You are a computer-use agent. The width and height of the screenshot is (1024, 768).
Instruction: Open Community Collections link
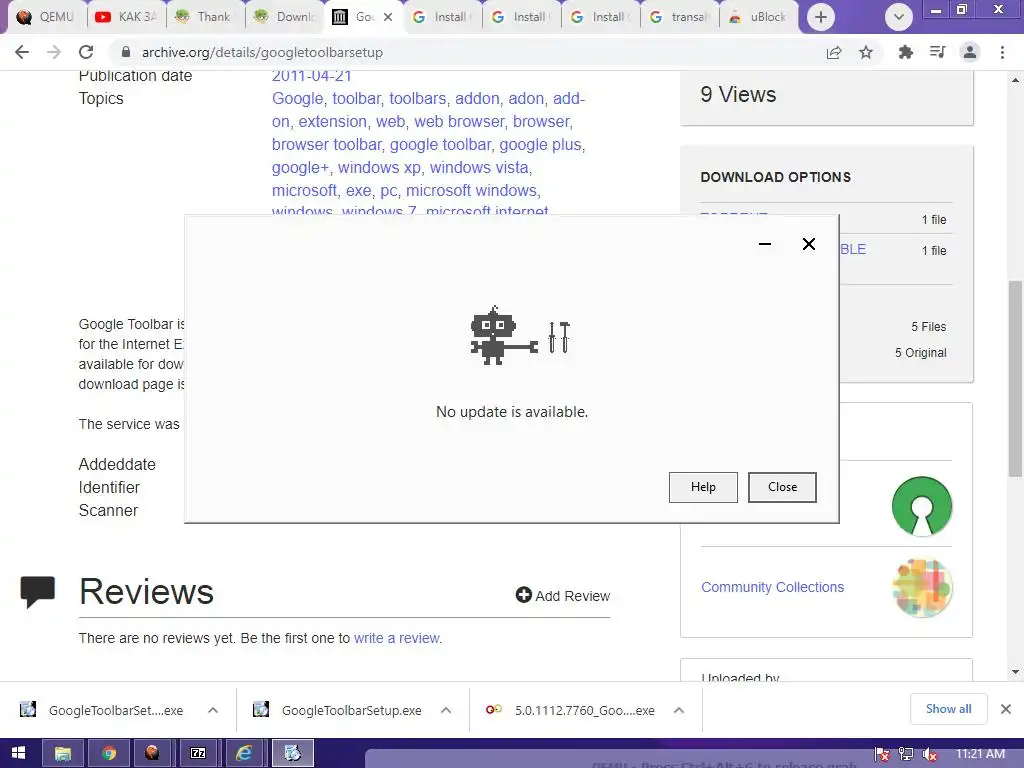click(x=773, y=587)
